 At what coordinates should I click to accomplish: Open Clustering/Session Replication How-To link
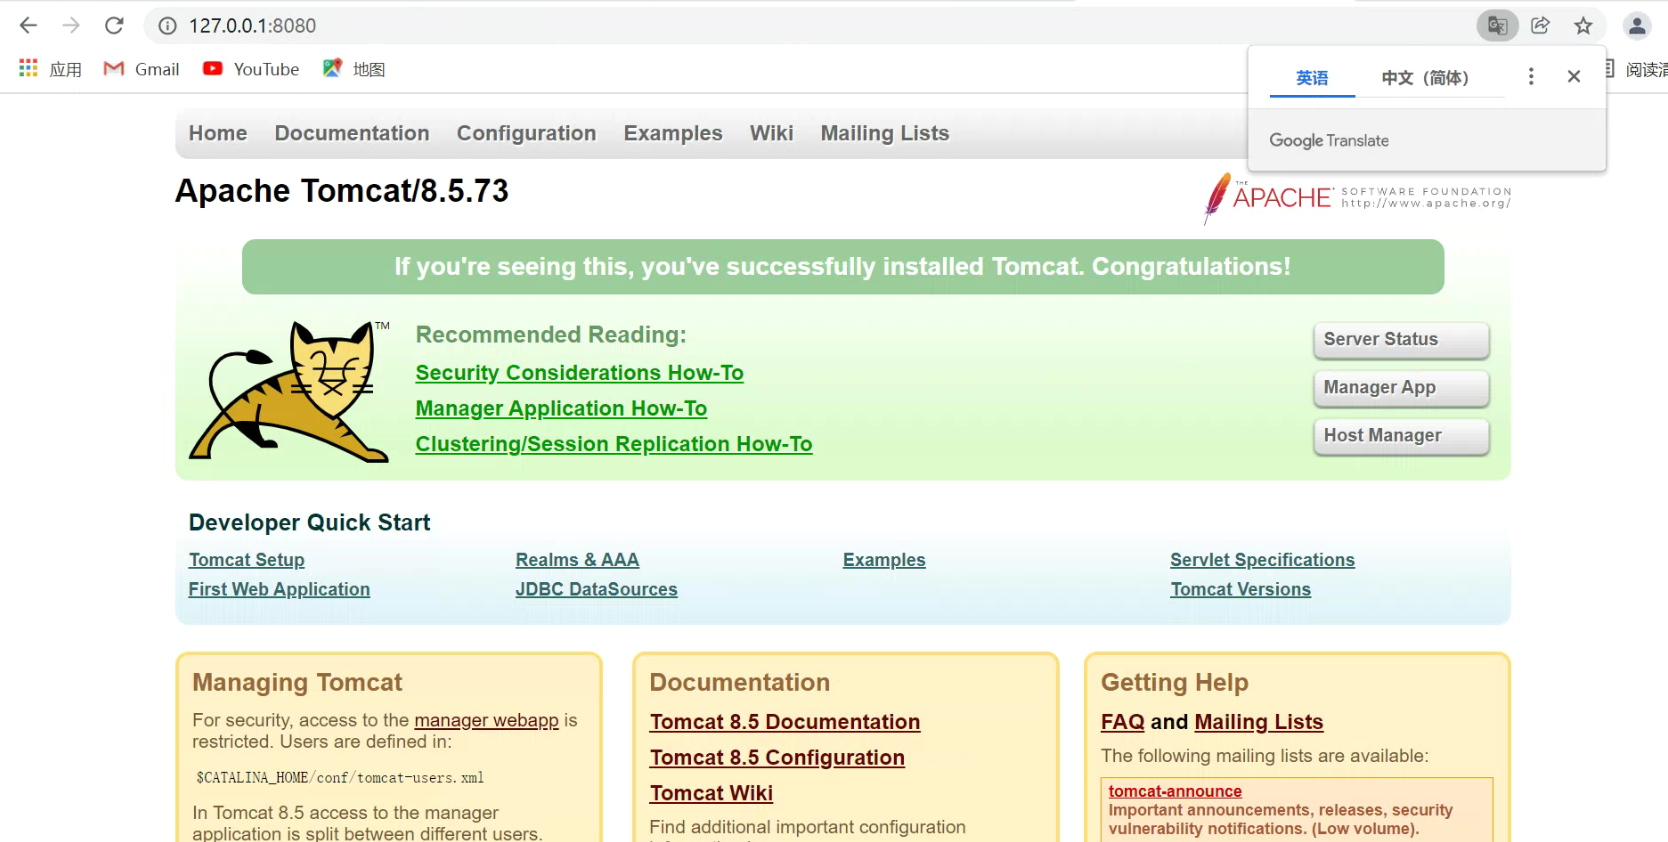[614, 444]
